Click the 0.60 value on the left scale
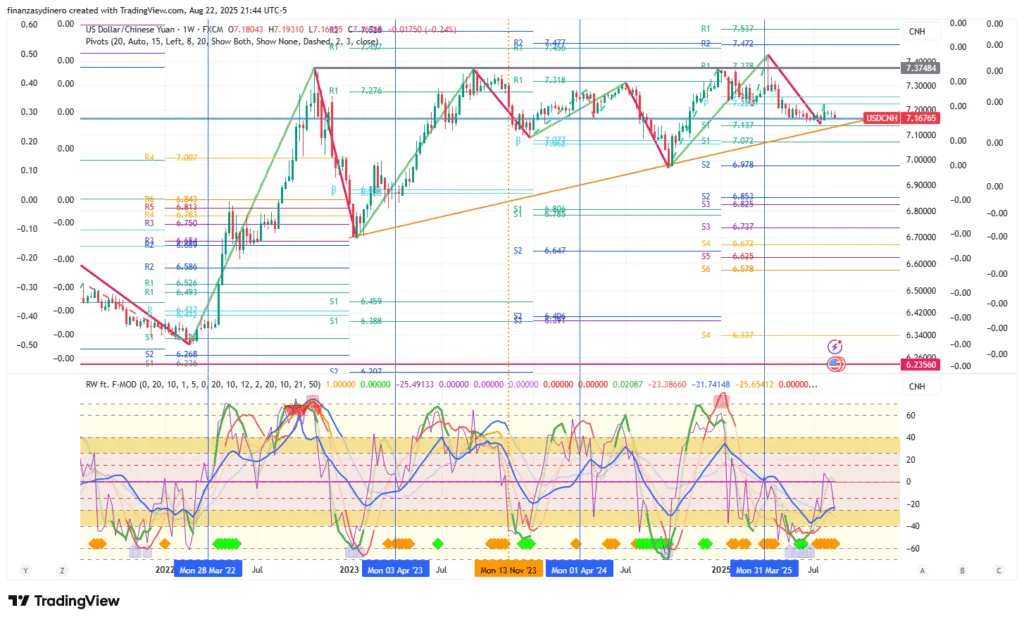 29,24
